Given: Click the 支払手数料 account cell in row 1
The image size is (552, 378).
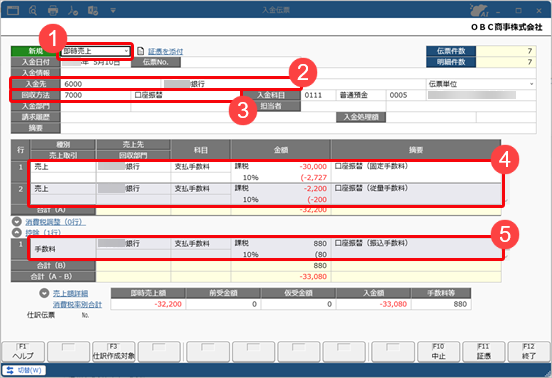Looking at the screenshot, I should [x=201, y=167].
